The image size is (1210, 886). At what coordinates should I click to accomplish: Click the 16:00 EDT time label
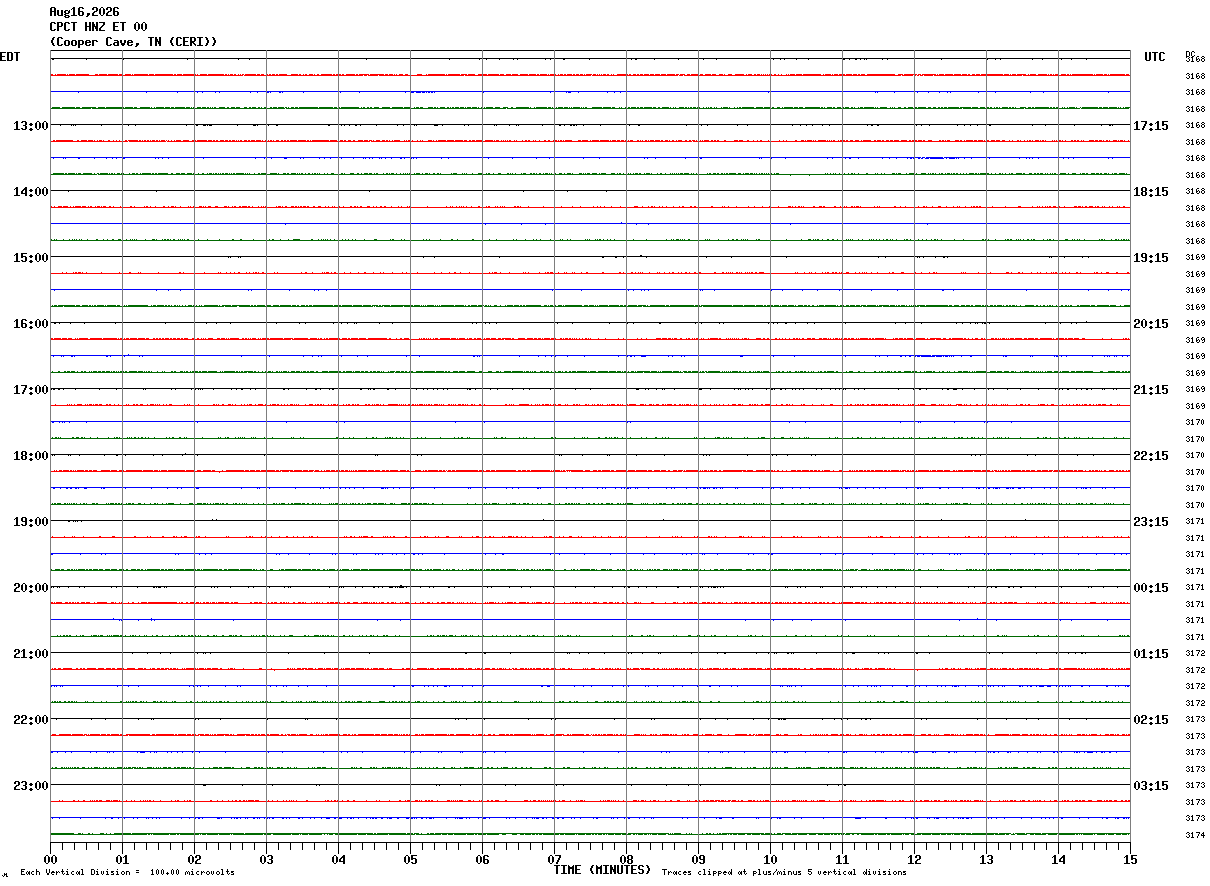pos(30,323)
